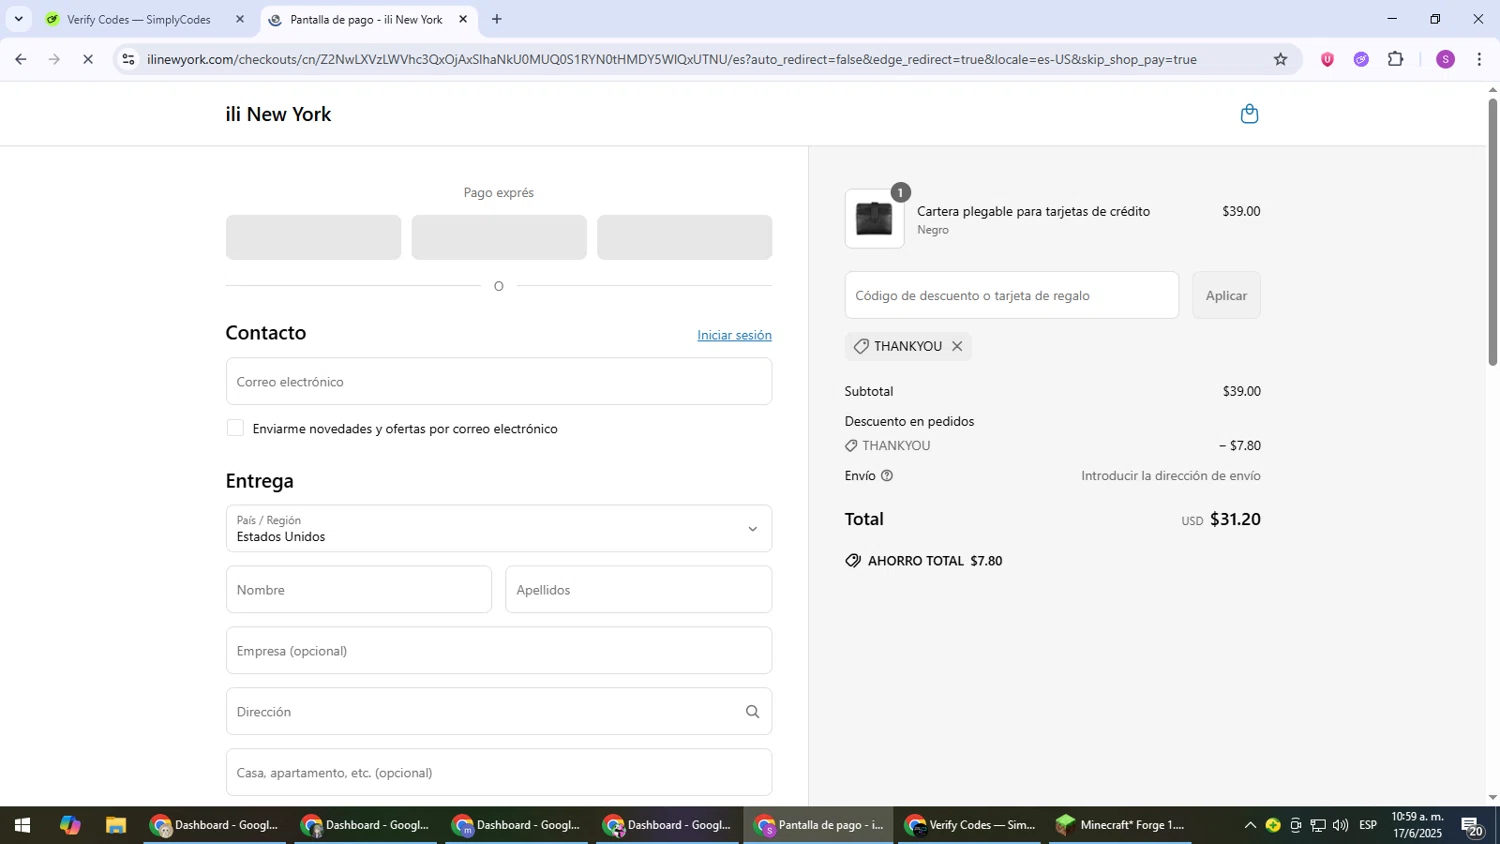Open the volume speaker tray icon
Viewport: 1500px width, 844px height.
1340,826
